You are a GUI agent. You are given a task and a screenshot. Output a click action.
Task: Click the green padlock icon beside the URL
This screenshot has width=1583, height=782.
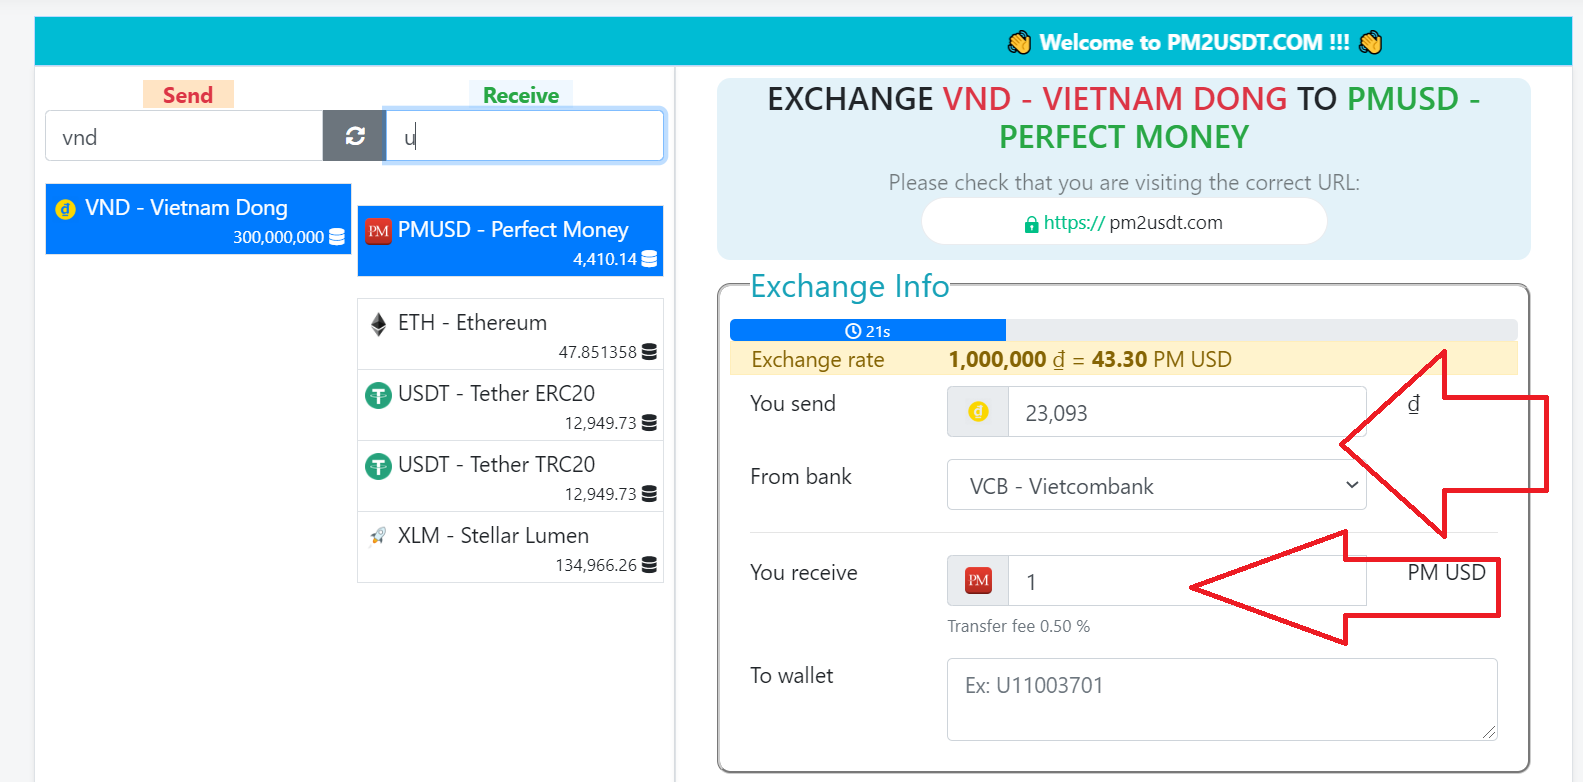tap(1031, 224)
